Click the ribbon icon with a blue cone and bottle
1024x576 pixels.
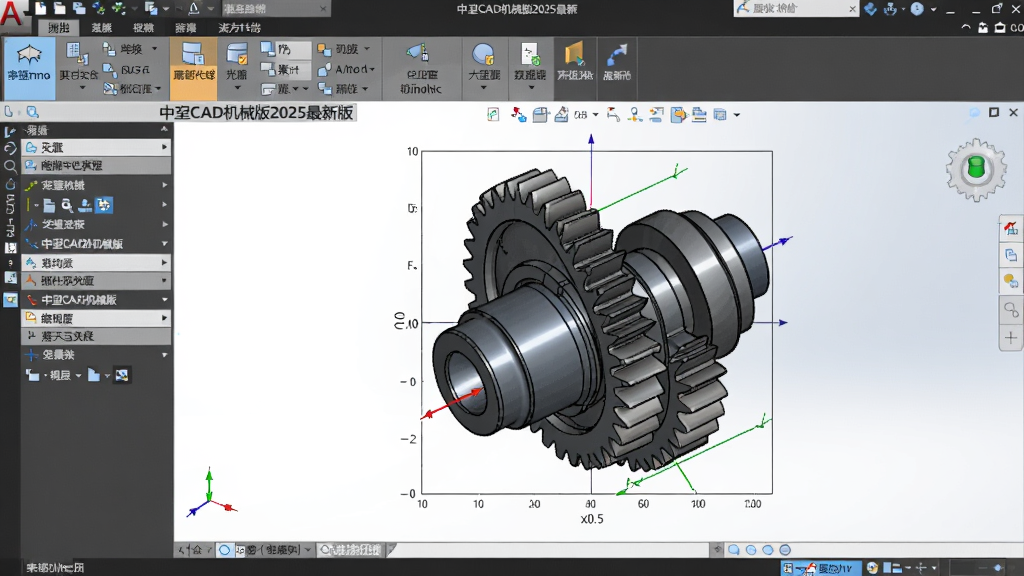[x=419, y=53]
